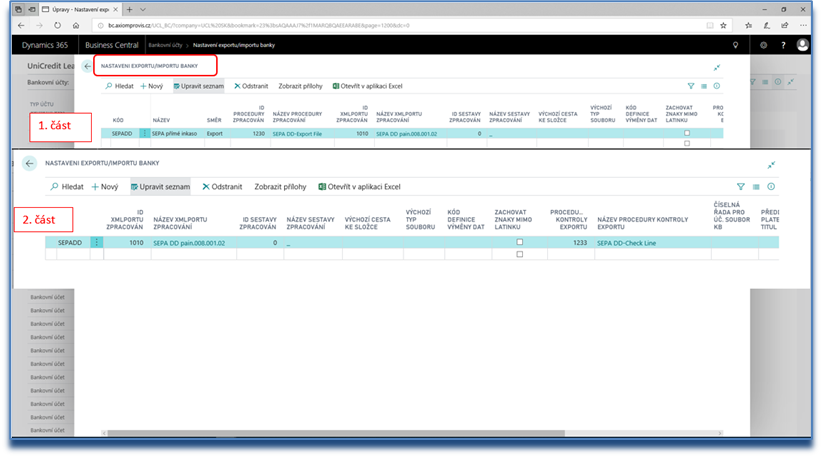Image resolution: width=822 pixels, height=457 pixels.
Task: Toggle the list view icon in the lower toolbar
Action: point(756,186)
